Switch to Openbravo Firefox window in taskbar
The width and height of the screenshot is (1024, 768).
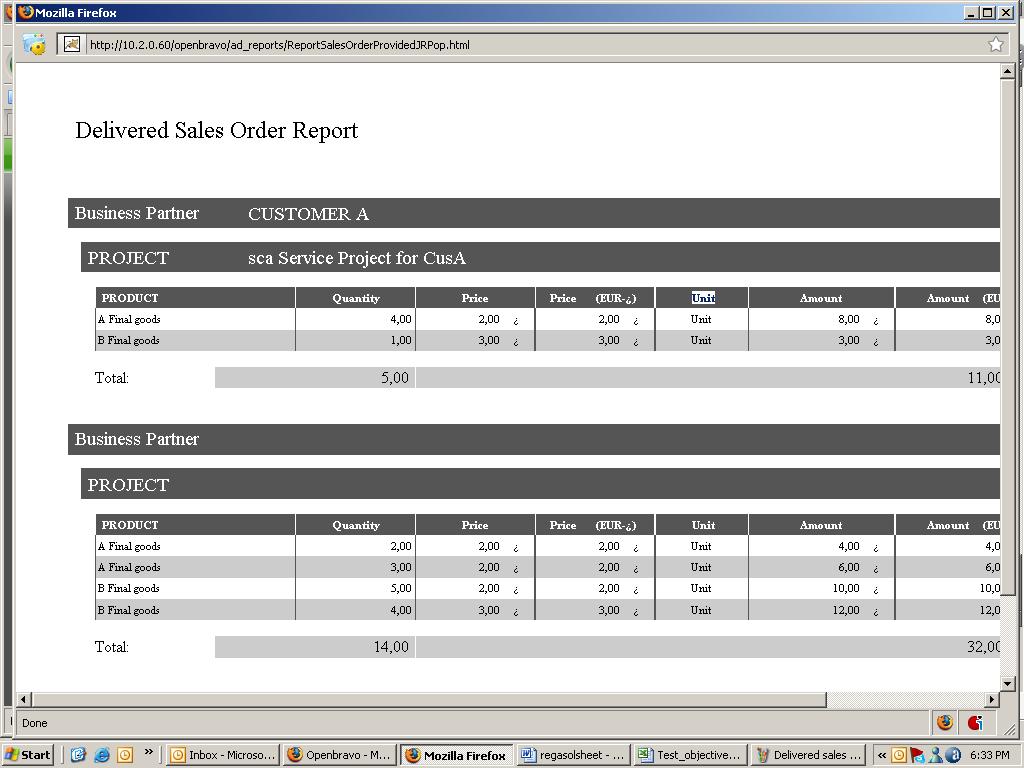point(339,755)
